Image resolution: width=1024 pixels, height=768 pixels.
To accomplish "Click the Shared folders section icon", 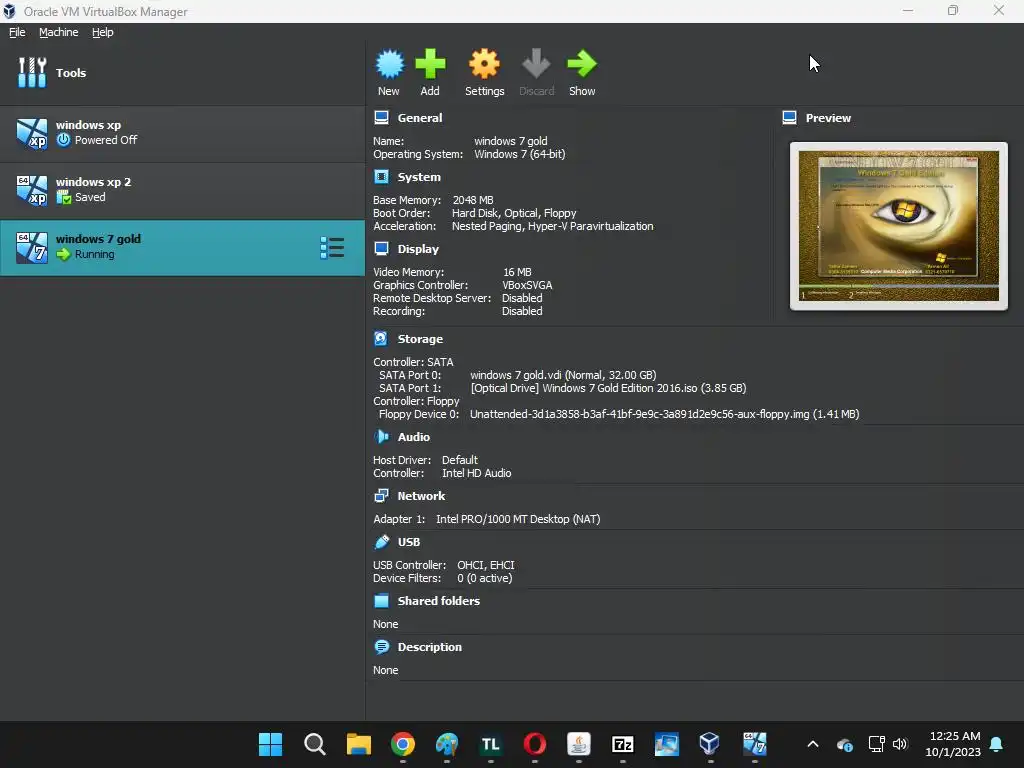I will [x=381, y=601].
